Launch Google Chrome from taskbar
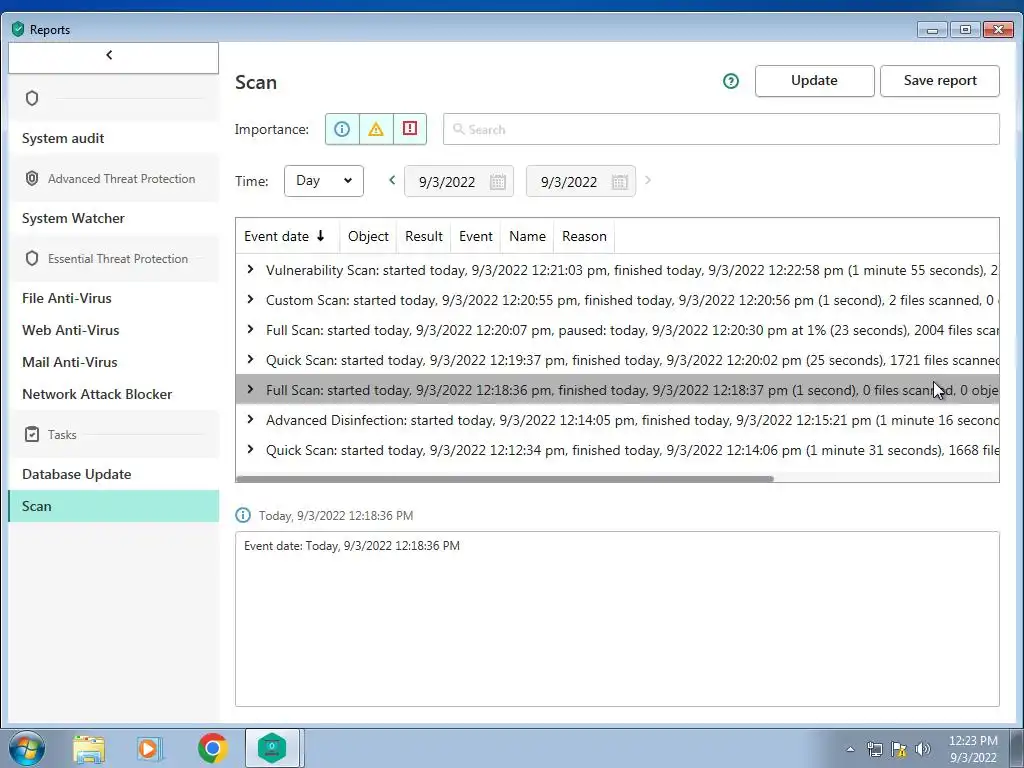This screenshot has width=1024, height=768. (x=212, y=748)
